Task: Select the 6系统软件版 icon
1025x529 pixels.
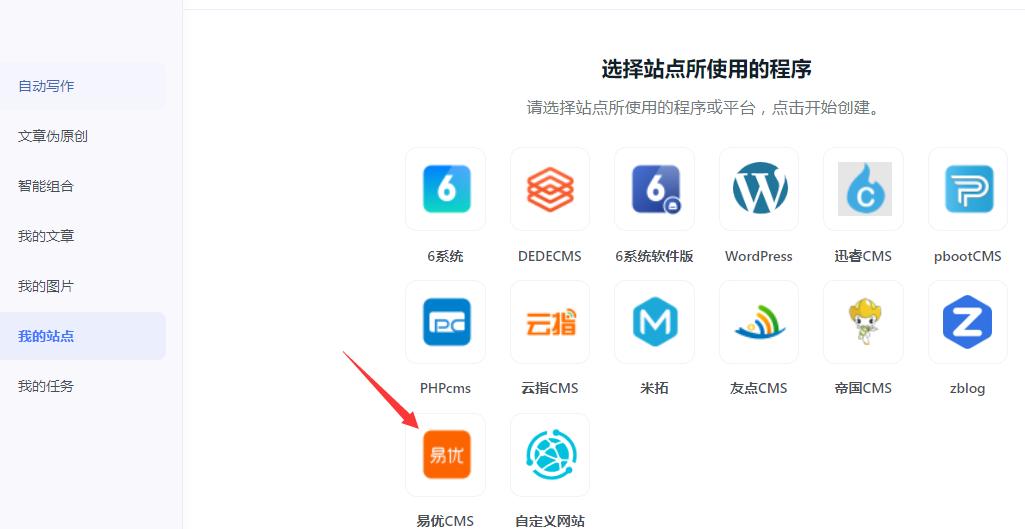Action: tap(654, 189)
